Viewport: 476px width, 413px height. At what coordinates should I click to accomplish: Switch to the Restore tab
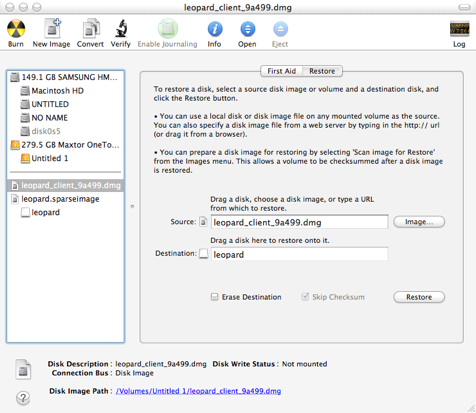pyautogui.click(x=322, y=71)
